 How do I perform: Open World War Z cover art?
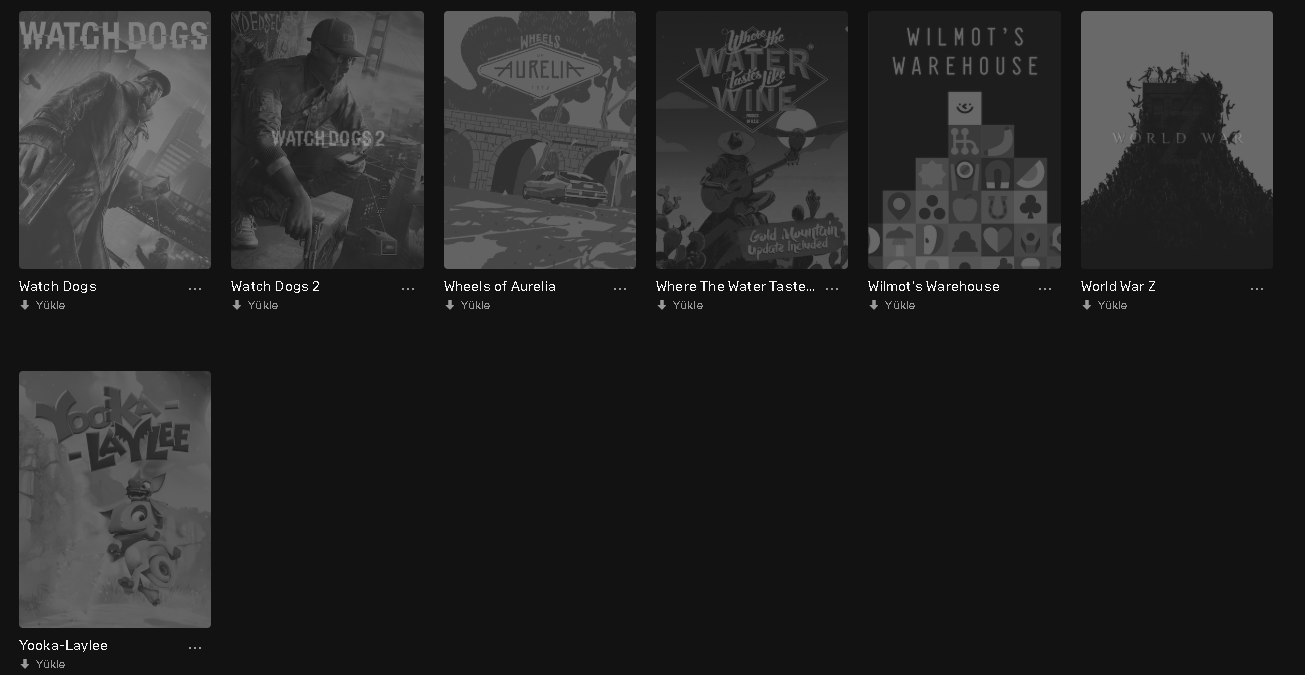coord(1177,140)
